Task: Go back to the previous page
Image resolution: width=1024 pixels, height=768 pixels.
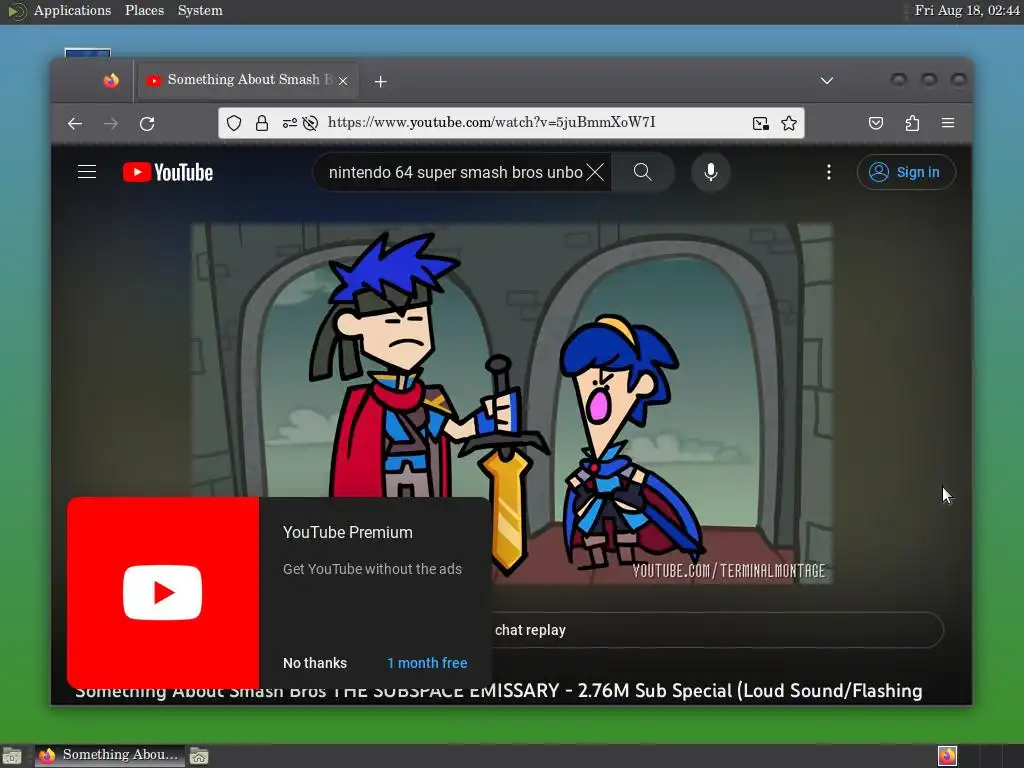Action: (x=75, y=123)
